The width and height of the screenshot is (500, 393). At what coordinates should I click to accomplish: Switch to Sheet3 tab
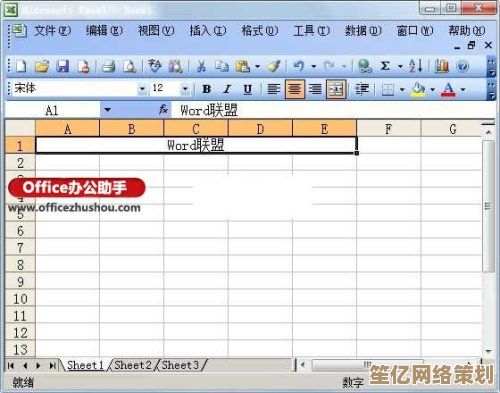click(x=180, y=365)
